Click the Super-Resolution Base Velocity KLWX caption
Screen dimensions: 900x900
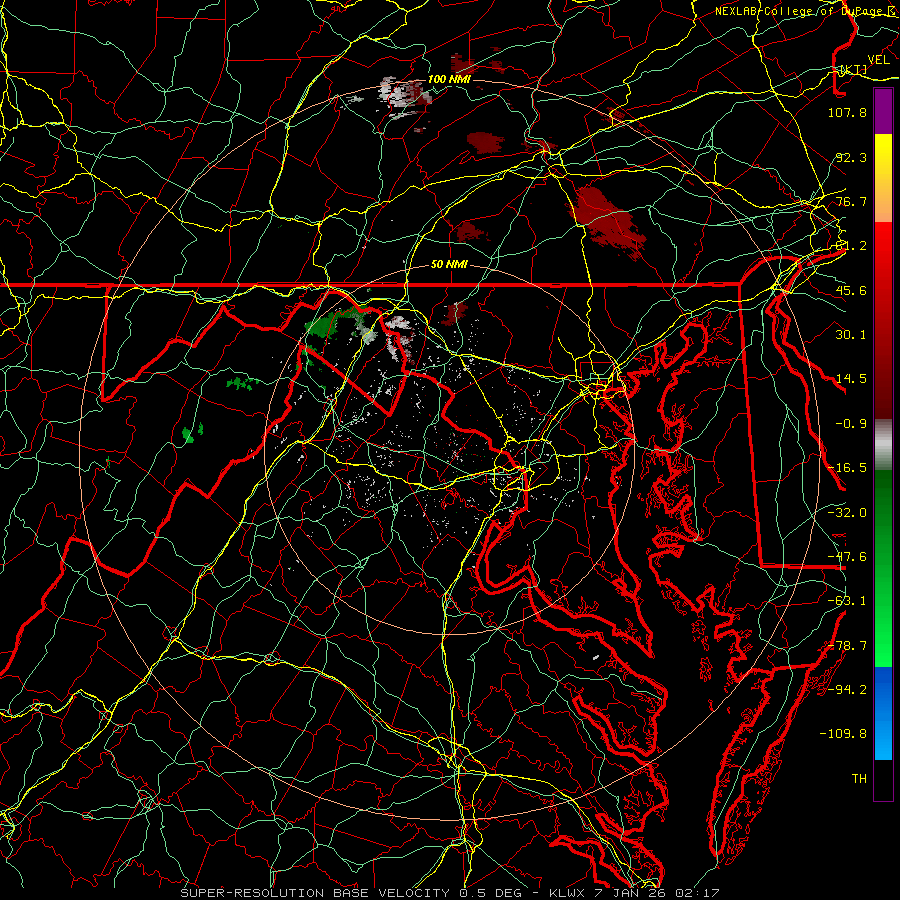[449, 893]
